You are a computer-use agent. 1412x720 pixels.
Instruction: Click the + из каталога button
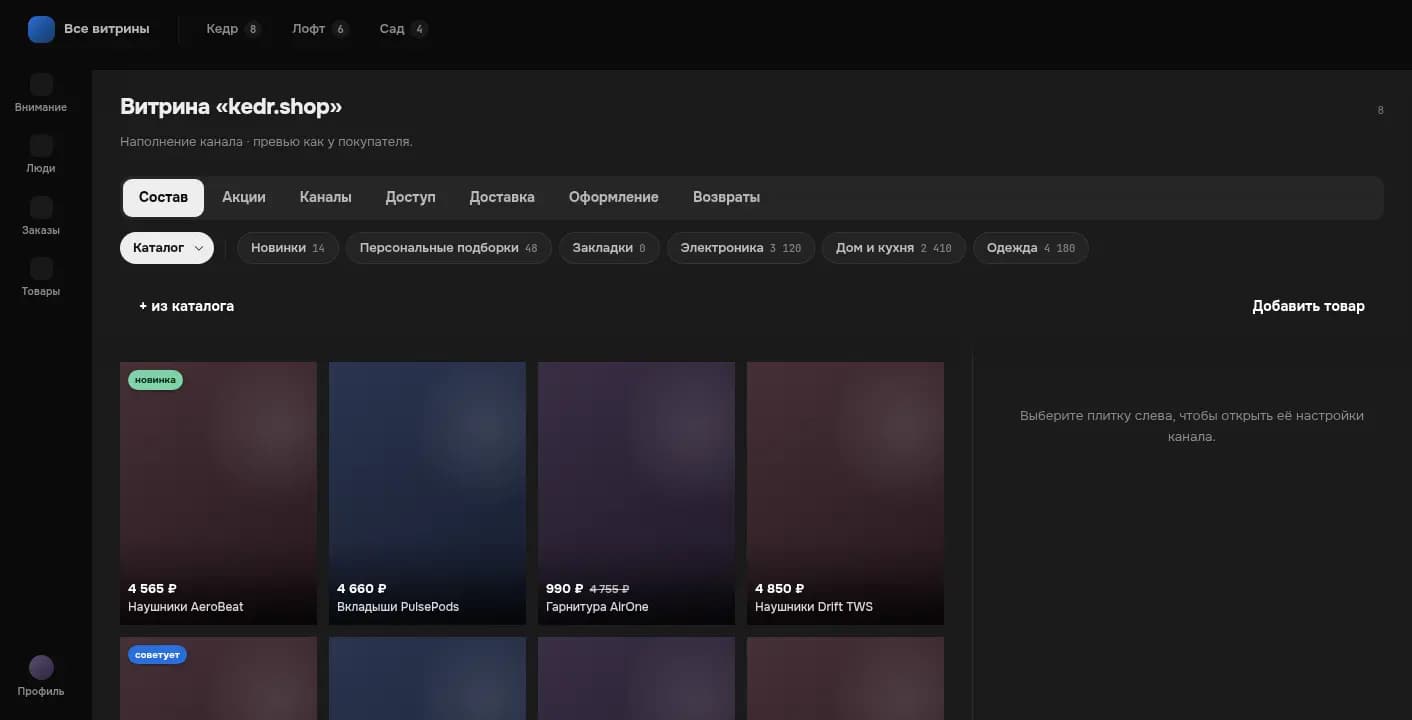(x=187, y=306)
